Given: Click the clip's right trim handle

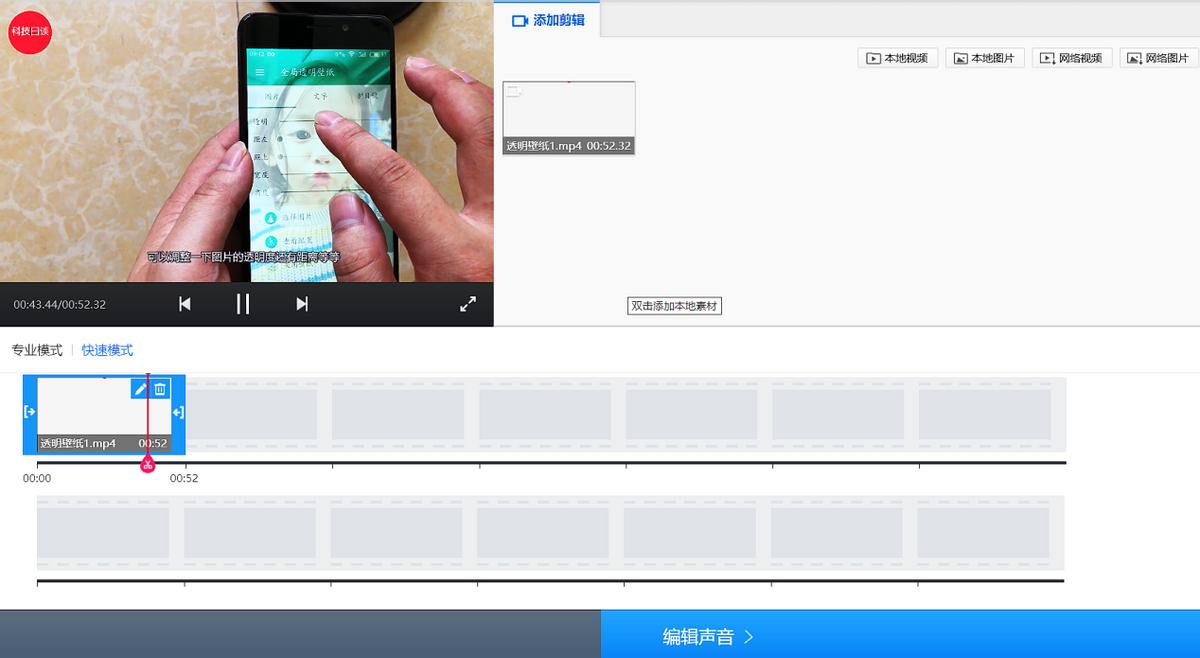Looking at the screenshot, I should (x=178, y=412).
